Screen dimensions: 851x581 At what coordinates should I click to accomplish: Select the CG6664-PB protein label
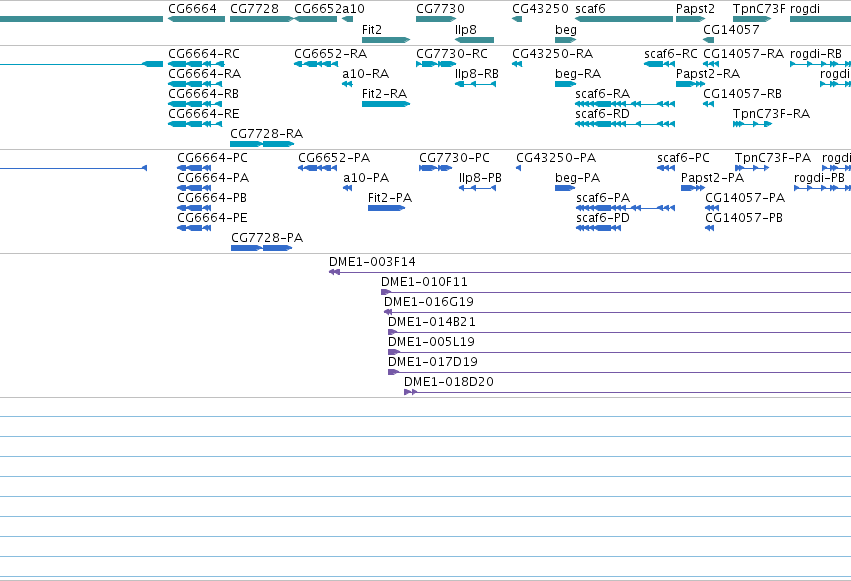coord(212,197)
